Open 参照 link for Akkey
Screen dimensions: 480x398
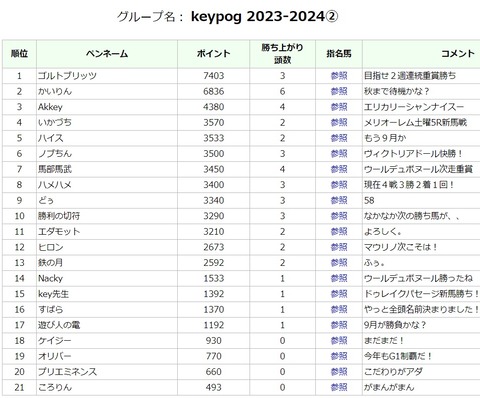pos(339,107)
